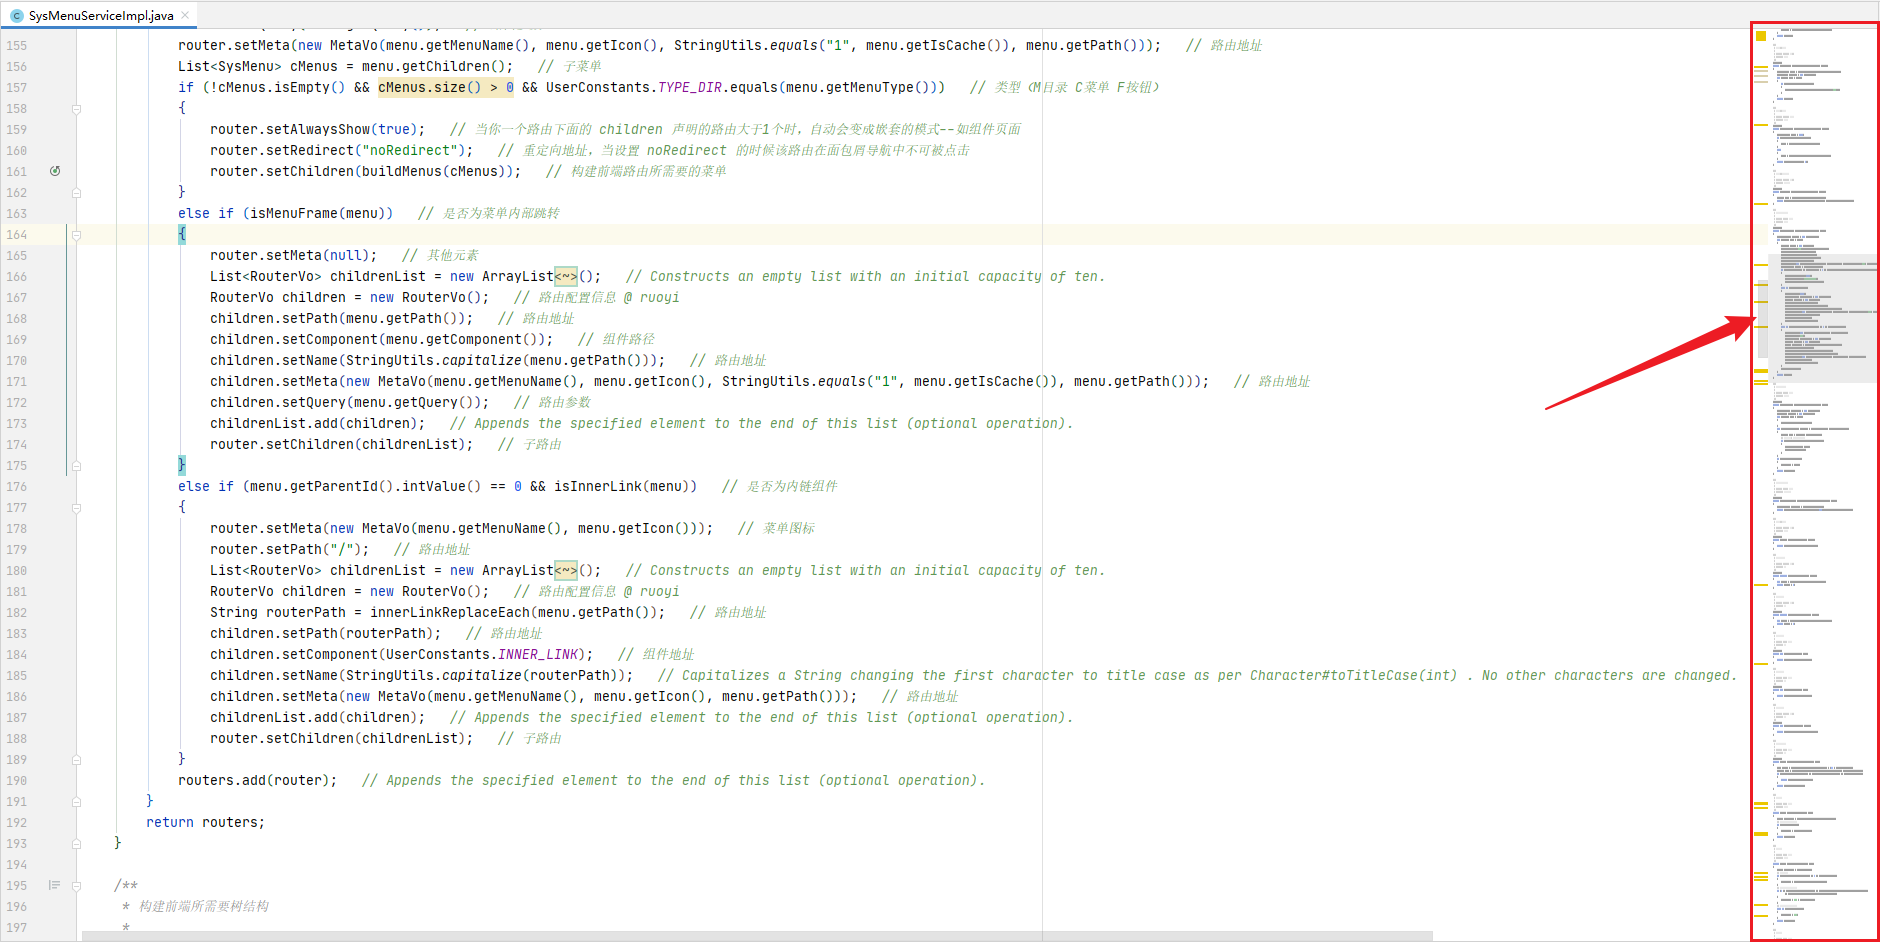1880x942 pixels.
Task: Click the fold end marker at line 189
Action: click(76, 760)
